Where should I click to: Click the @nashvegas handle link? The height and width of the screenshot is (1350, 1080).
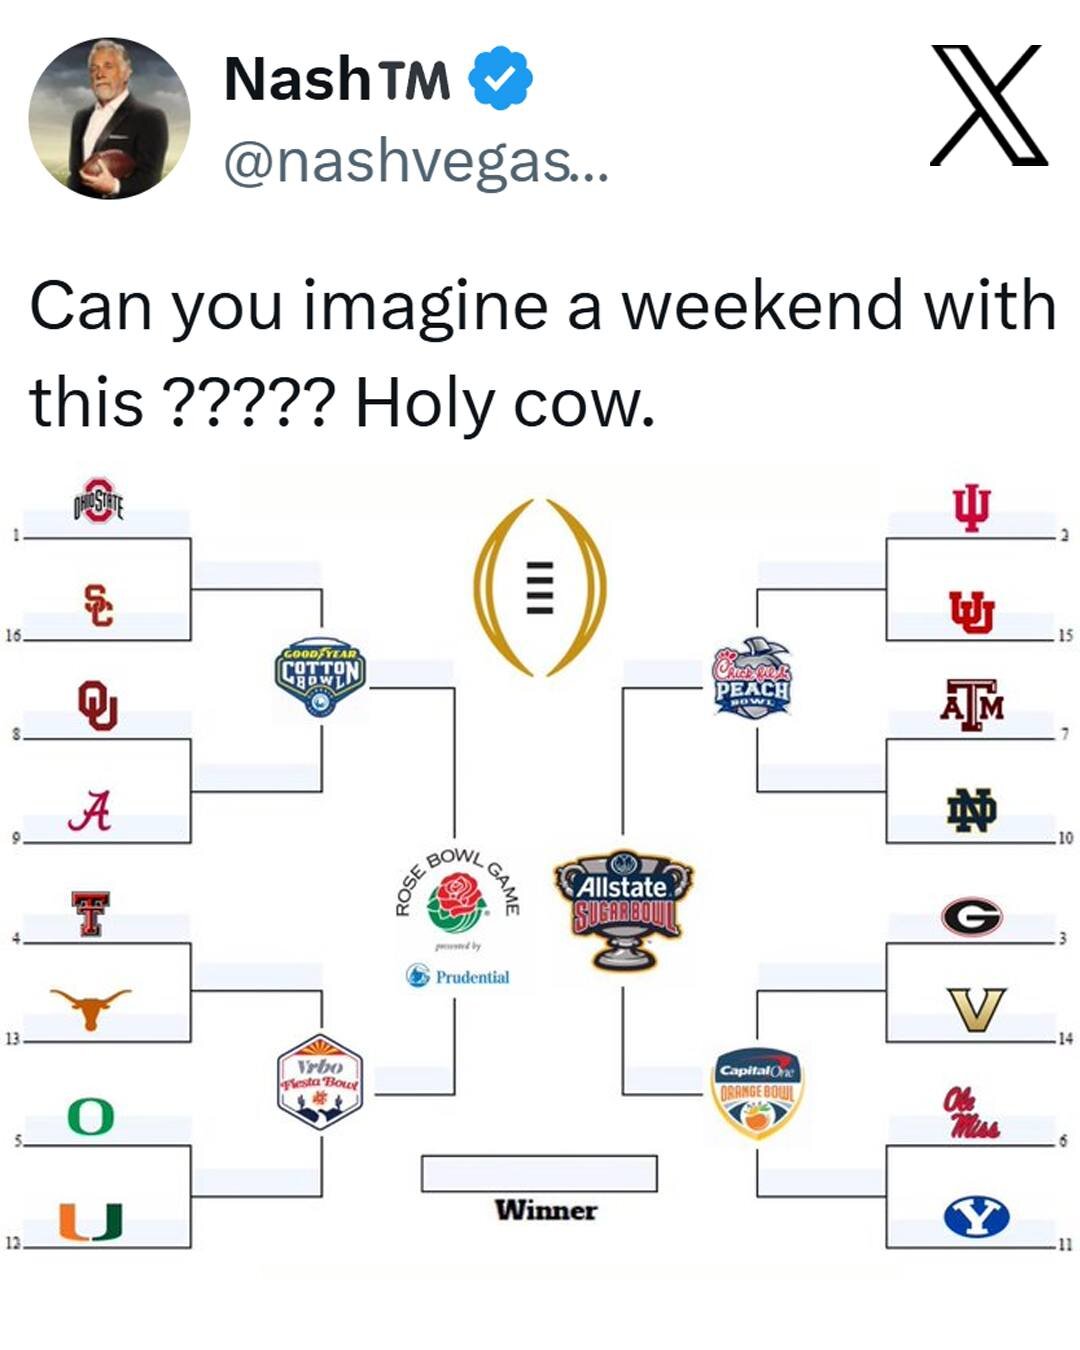(415, 162)
